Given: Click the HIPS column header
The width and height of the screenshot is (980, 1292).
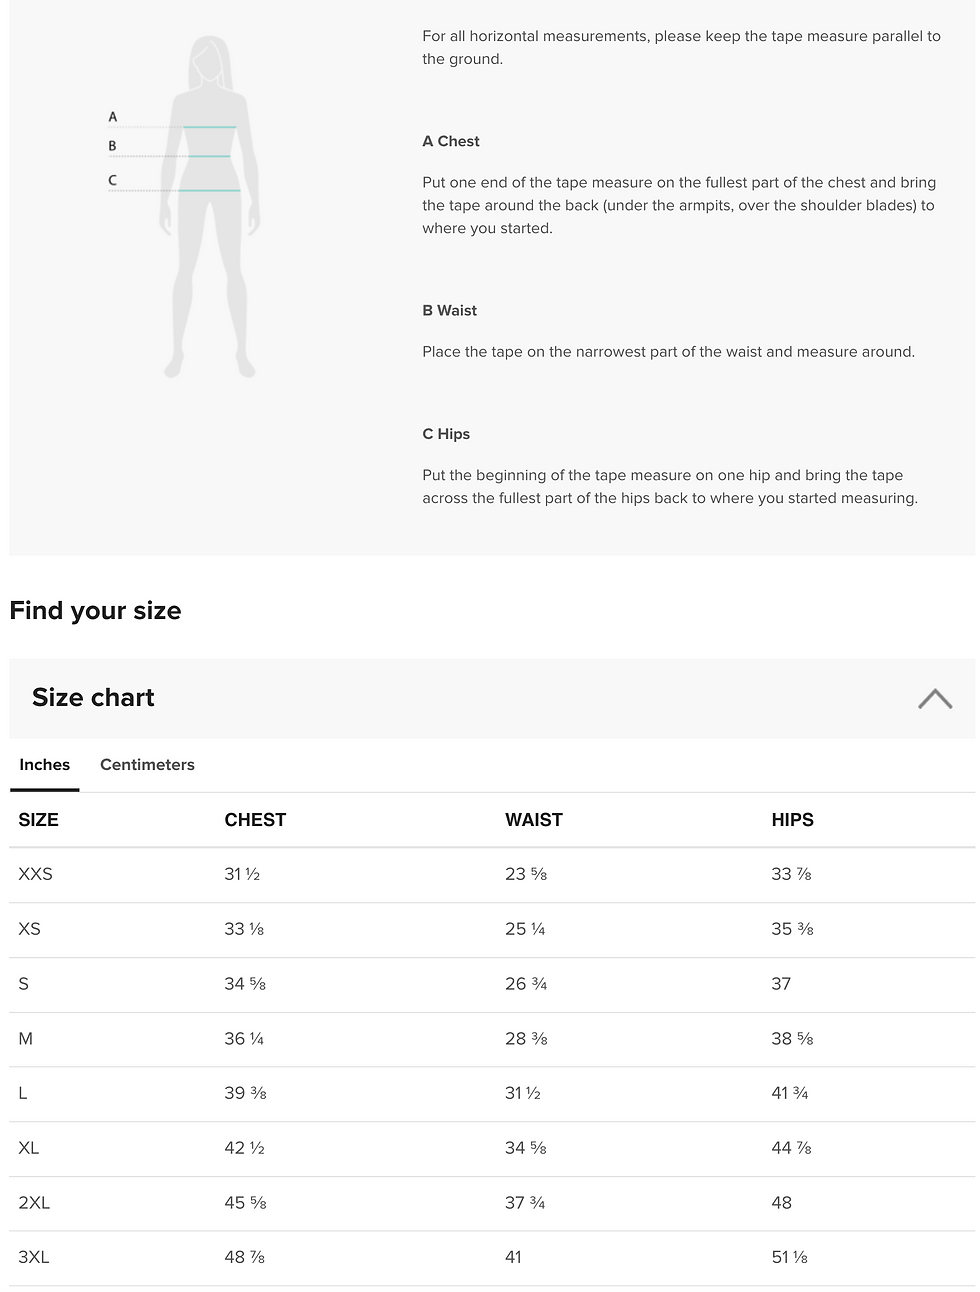Looking at the screenshot, I should 792,820.
